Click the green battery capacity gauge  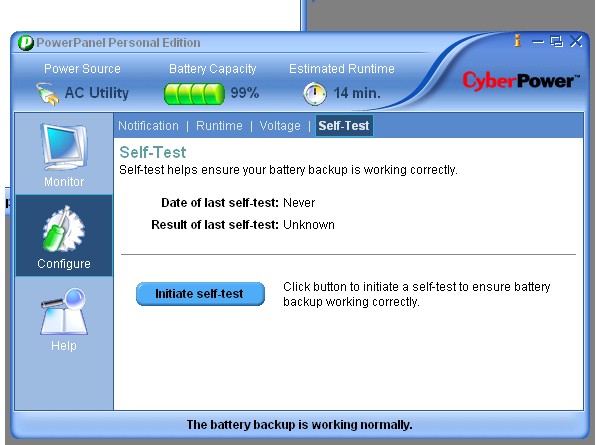coord(194,94)
